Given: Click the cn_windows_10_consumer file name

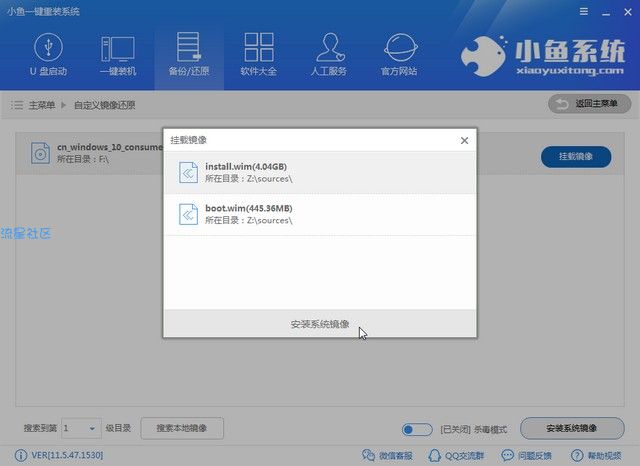Looking at the screenshot, I should 110,147.
